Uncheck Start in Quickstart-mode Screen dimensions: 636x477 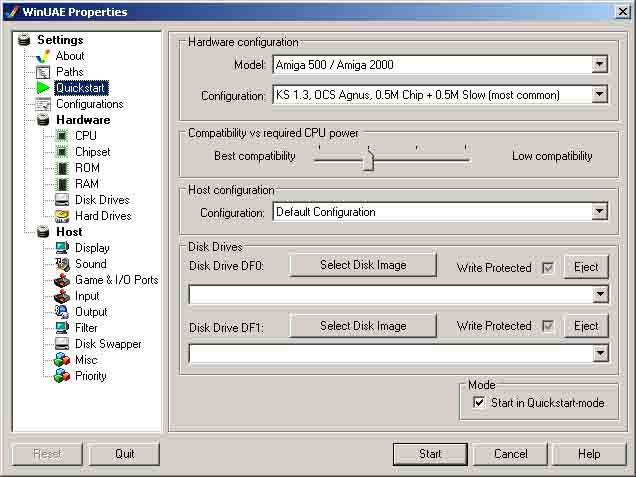[479, 403]
